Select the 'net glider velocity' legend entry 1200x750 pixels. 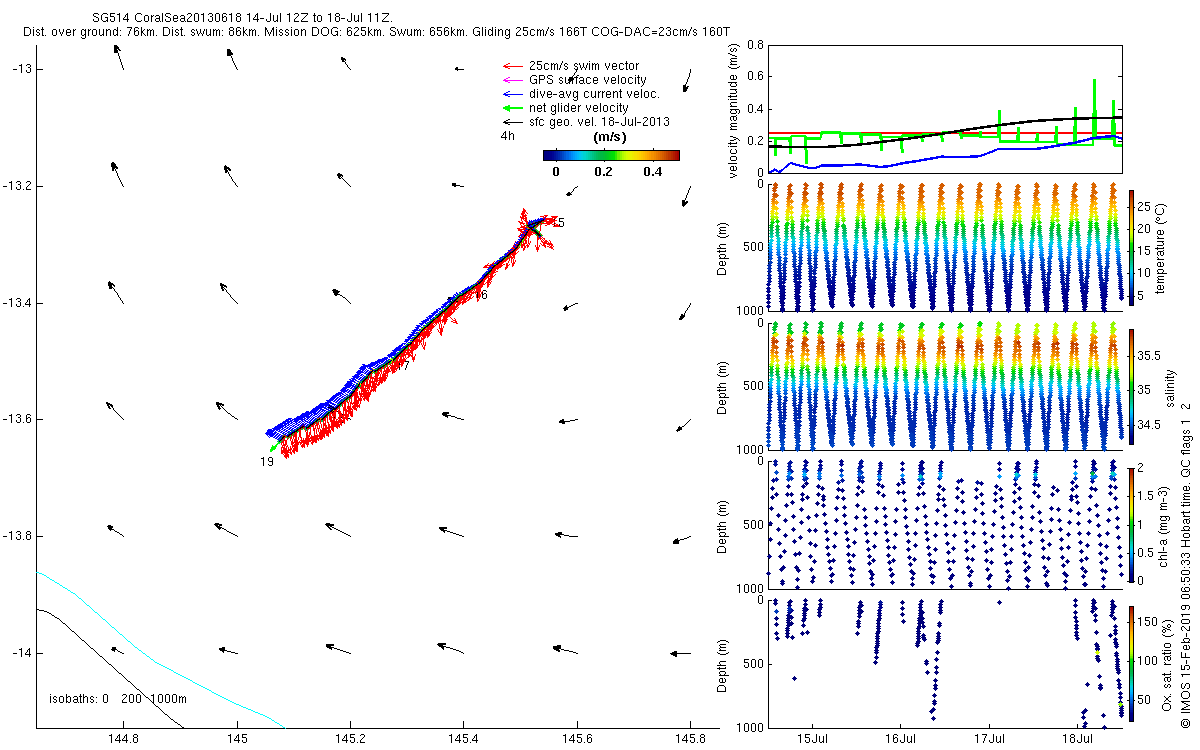577,108
